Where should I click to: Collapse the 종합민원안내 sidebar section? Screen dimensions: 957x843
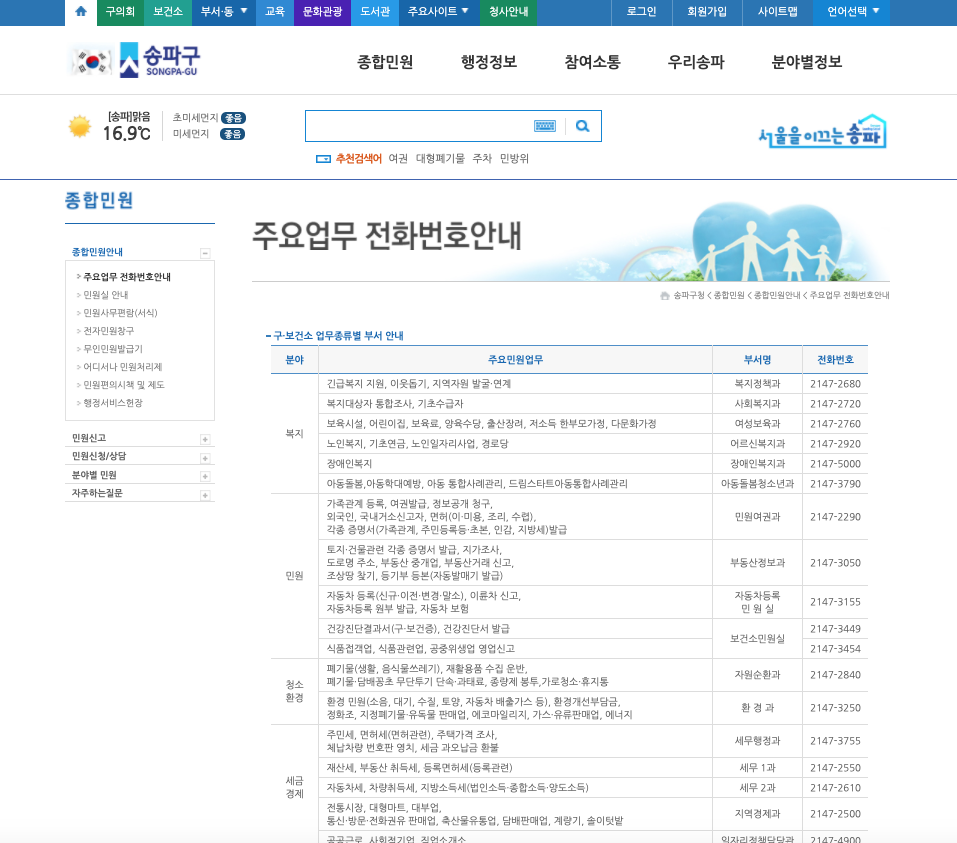(x=206, y=252)
